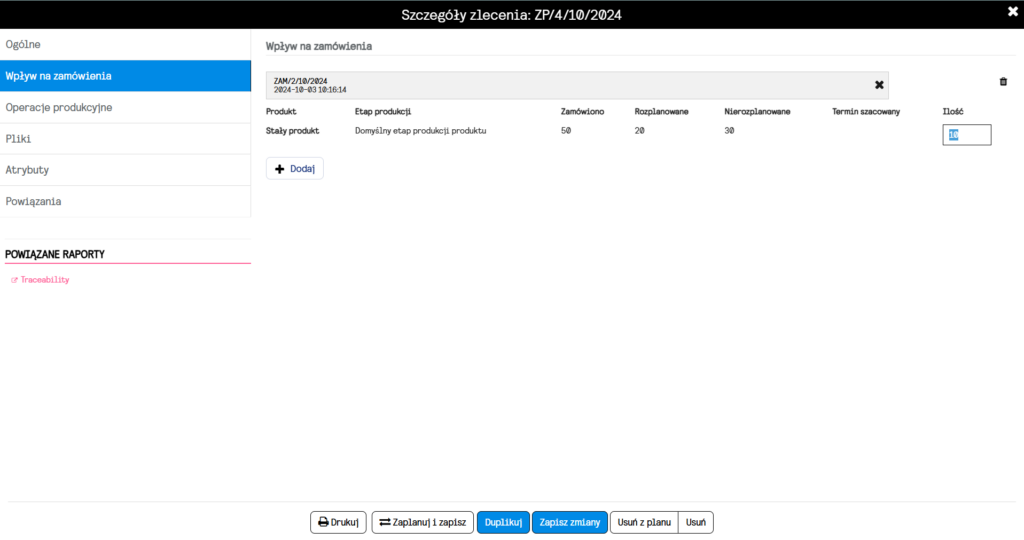Click the arrows icon in Zaplanuj i zapisz
Viewport: 1024px width, 540px height.
click(x=385, y=522)
